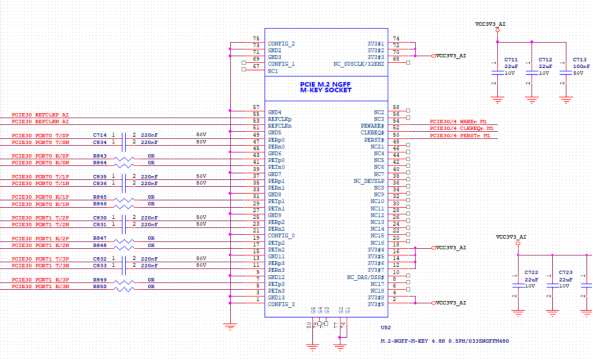Click VCC3V3_AI port next to 3V3#4 pin
The image size is (593, 361).
coord(449,248)
